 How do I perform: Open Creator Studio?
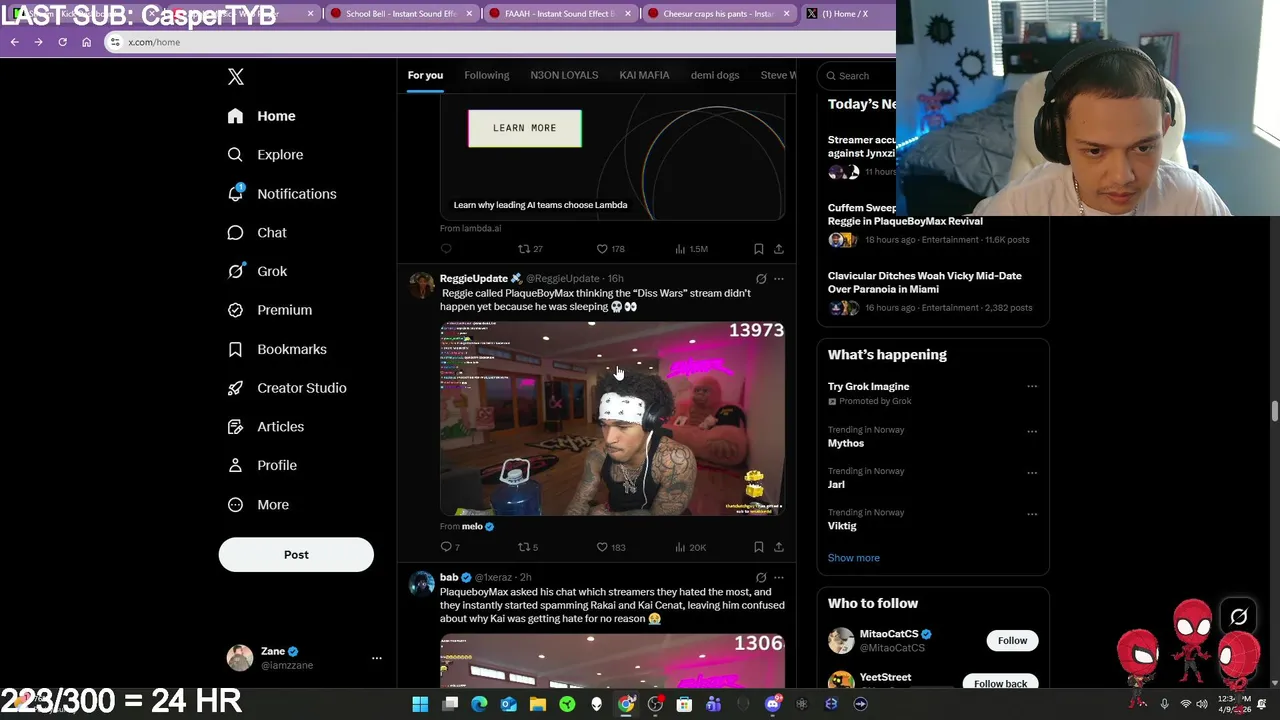(x=287, y=388)
